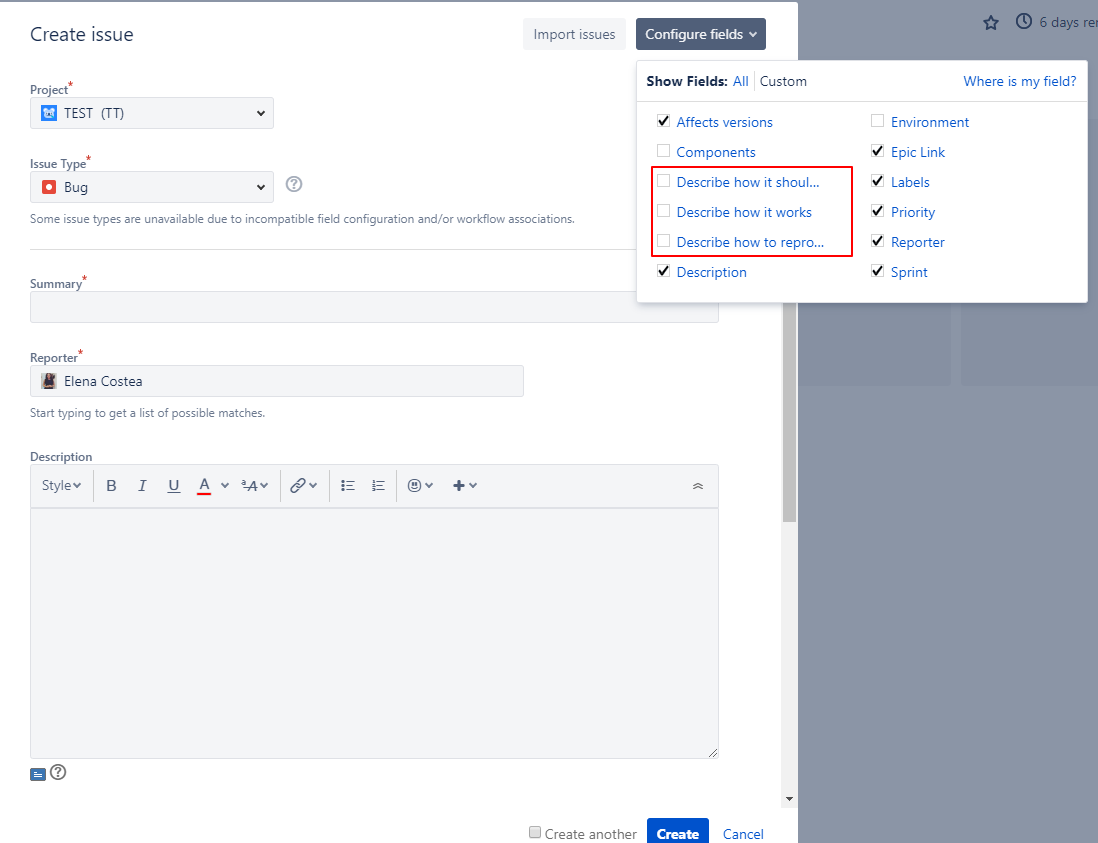The image size is (1098, 843).
Task: Apply italic formatting
Action: point(142,485)
